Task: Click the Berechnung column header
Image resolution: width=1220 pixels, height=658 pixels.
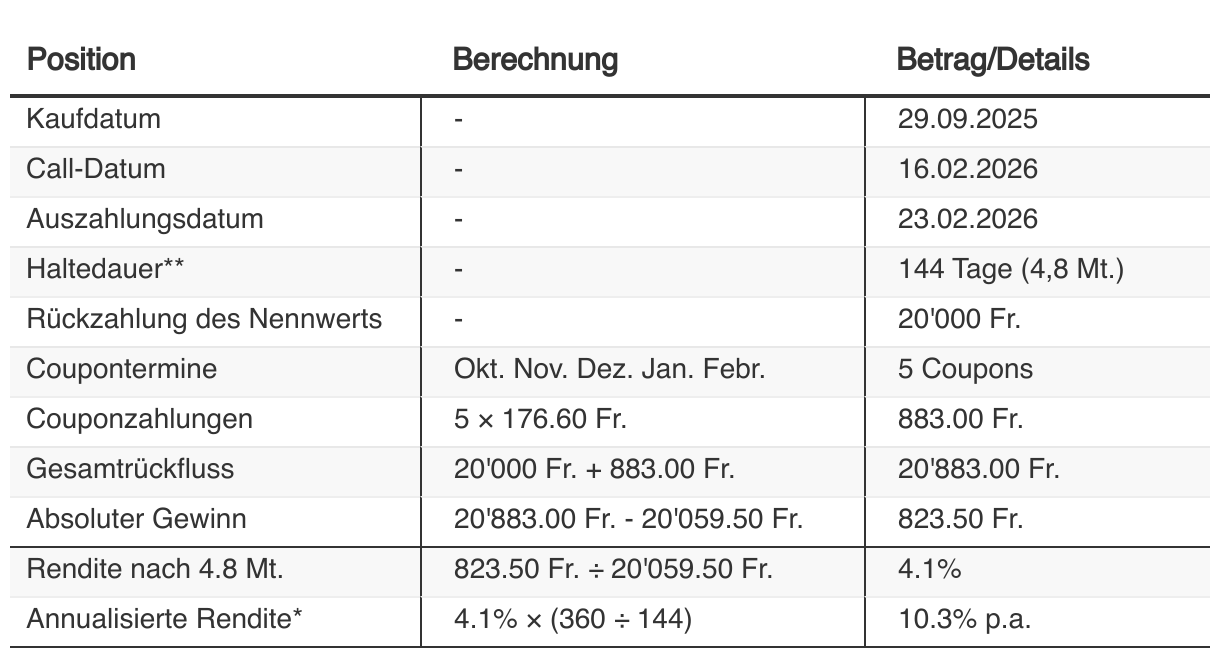Action: [x=535, y=60]
